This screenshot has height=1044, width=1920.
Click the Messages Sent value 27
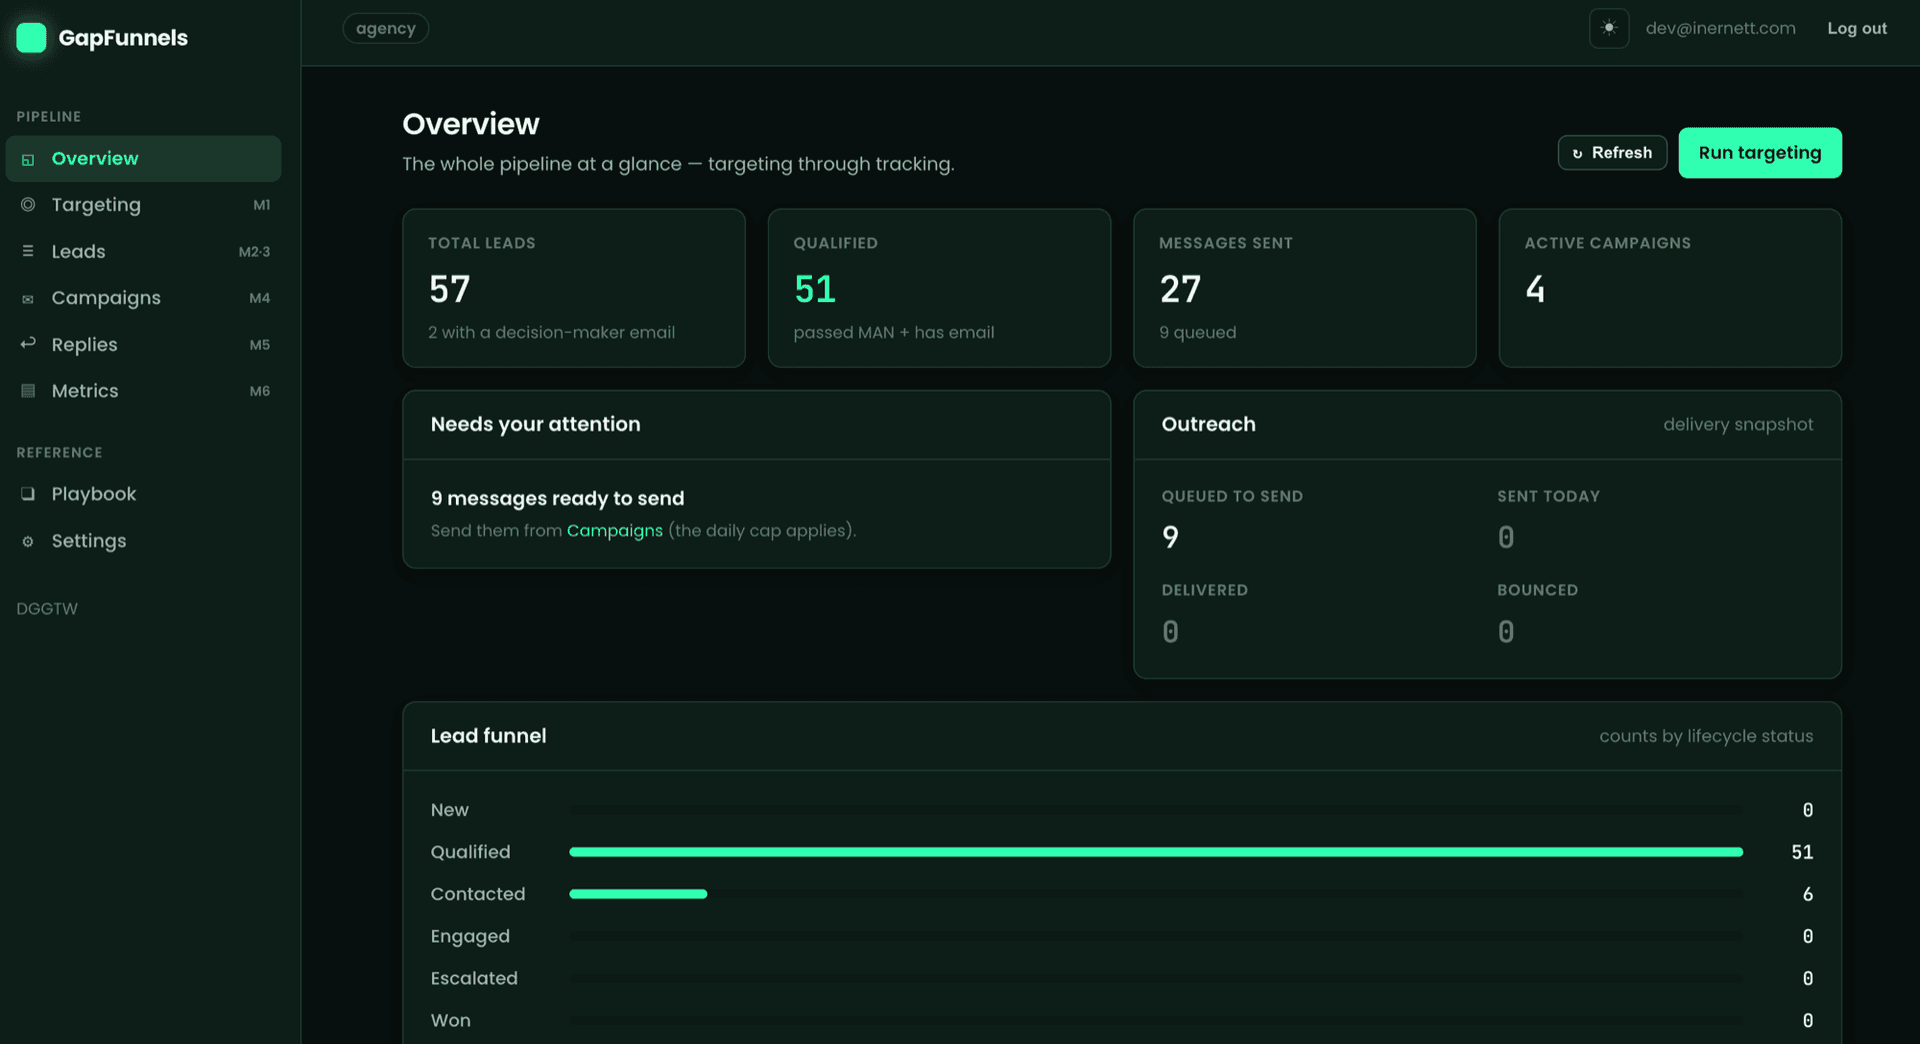[1180, 290]
